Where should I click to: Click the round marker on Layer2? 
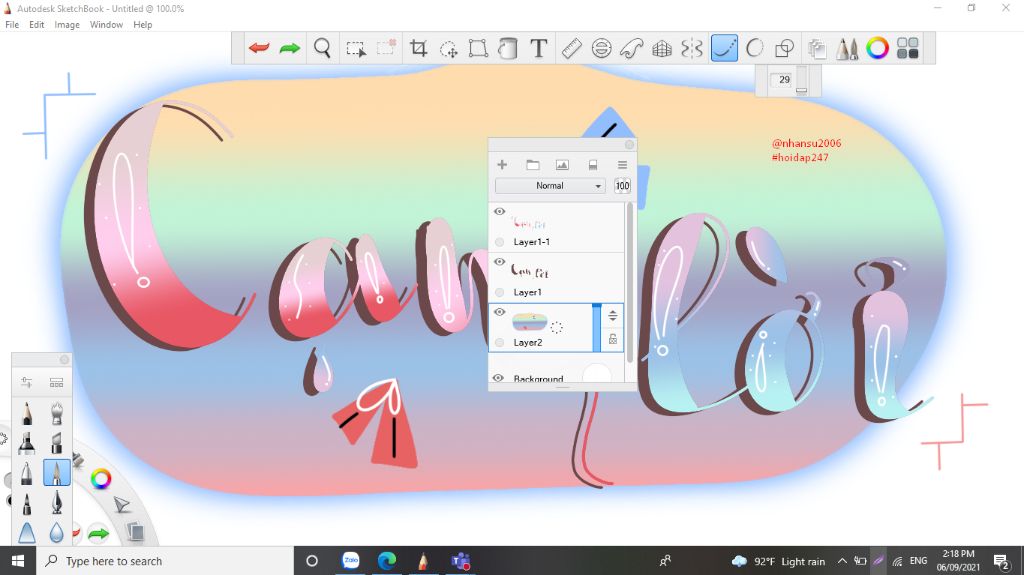click(500, 342)
